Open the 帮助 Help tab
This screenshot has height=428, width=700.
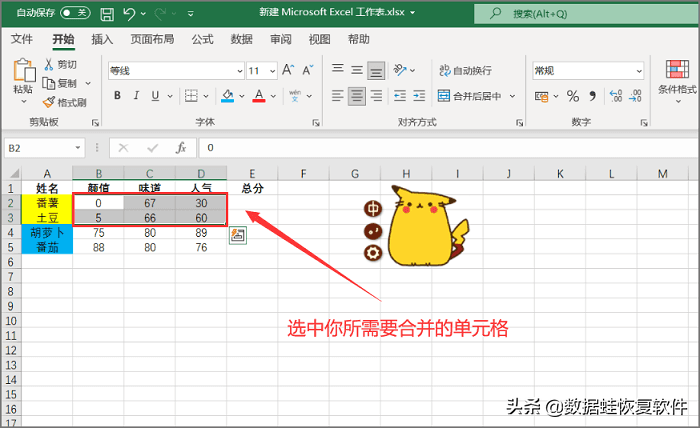[359, 39]
